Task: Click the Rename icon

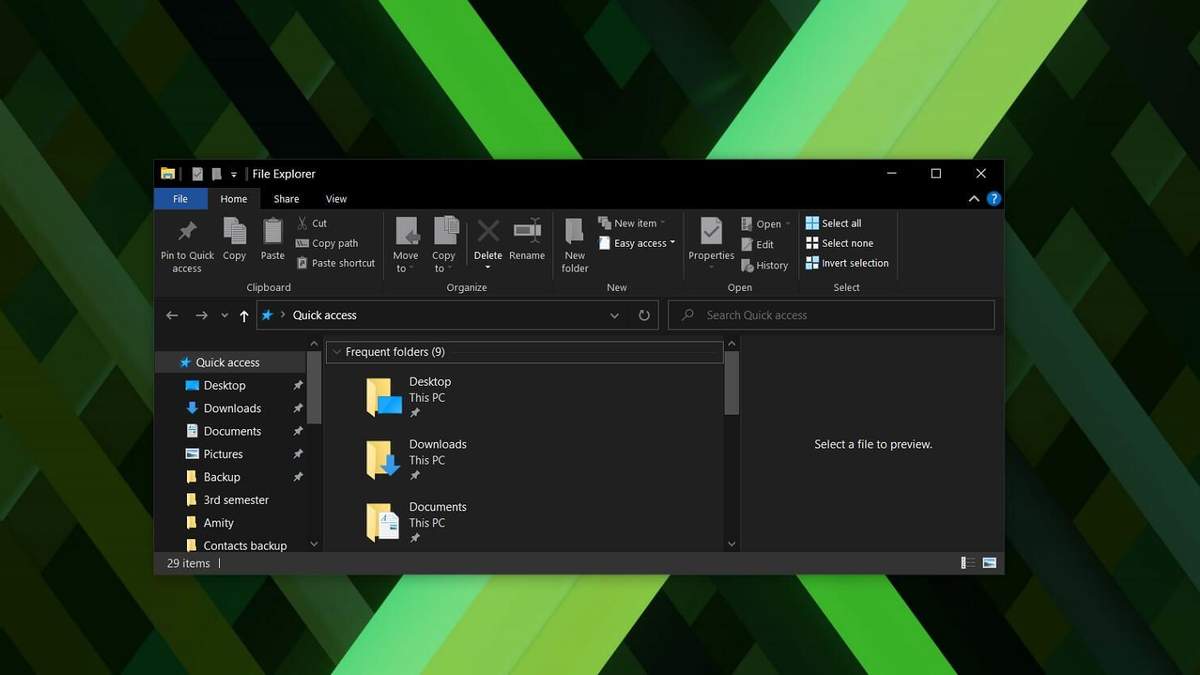Action: coord(527,231)
